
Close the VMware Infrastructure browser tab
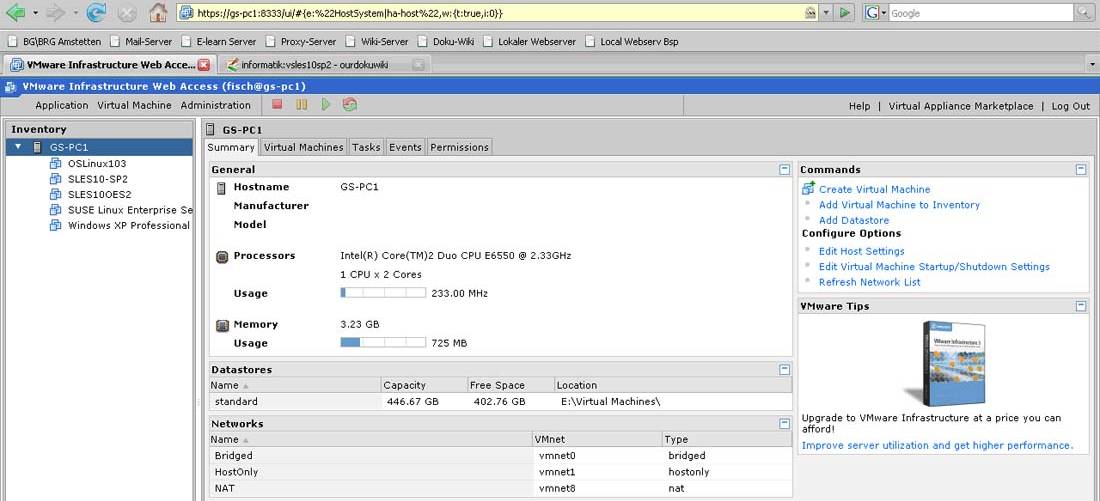coord(204,65)
